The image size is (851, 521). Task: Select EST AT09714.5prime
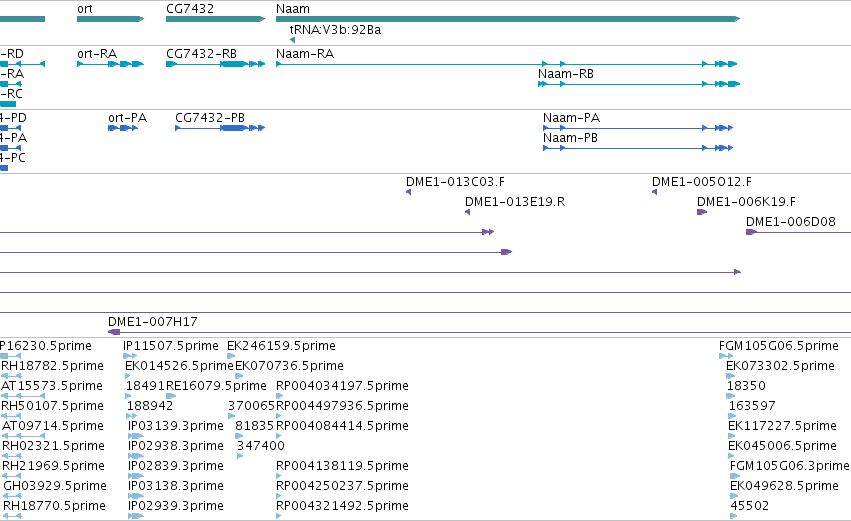click(x=53, y=426)
